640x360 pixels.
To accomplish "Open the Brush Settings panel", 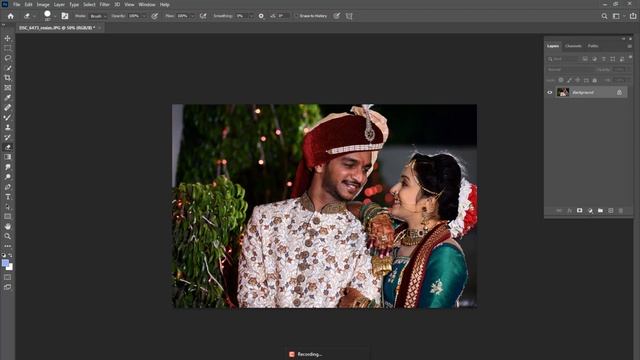I will point(65,16).
